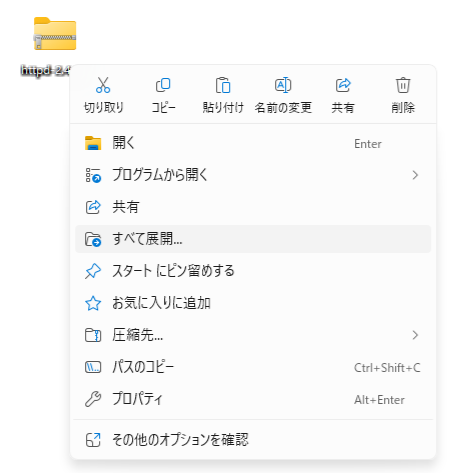
Task: Click the external-link icon beside その他のオプション
Action: tap(93, 440)
